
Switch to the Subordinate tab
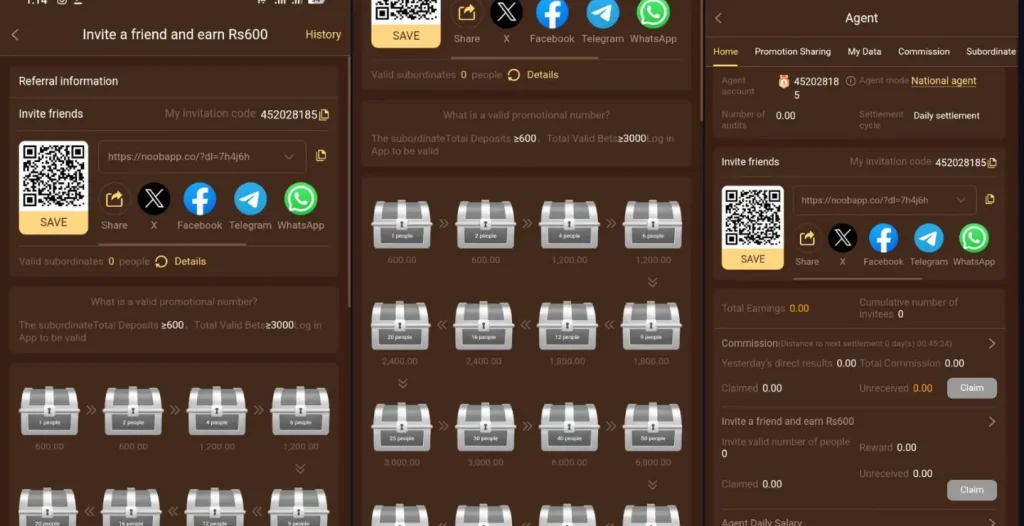click(991, 52)
